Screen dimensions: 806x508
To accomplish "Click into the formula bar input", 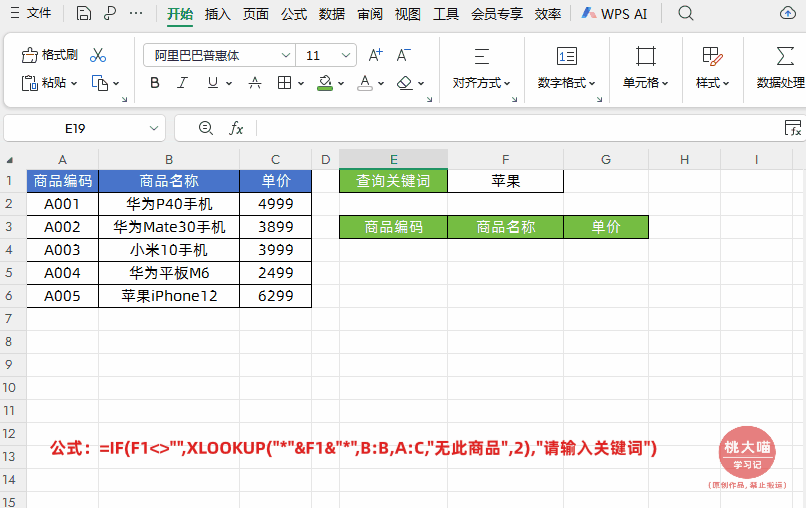I will pos(518,128).
